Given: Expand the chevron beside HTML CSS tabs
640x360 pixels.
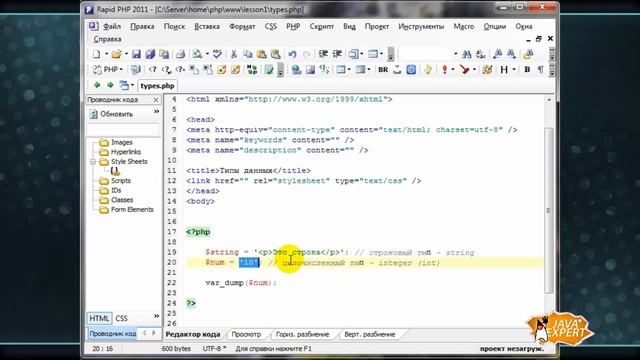Looking at the screenshot, I should [x=156, y=316].
